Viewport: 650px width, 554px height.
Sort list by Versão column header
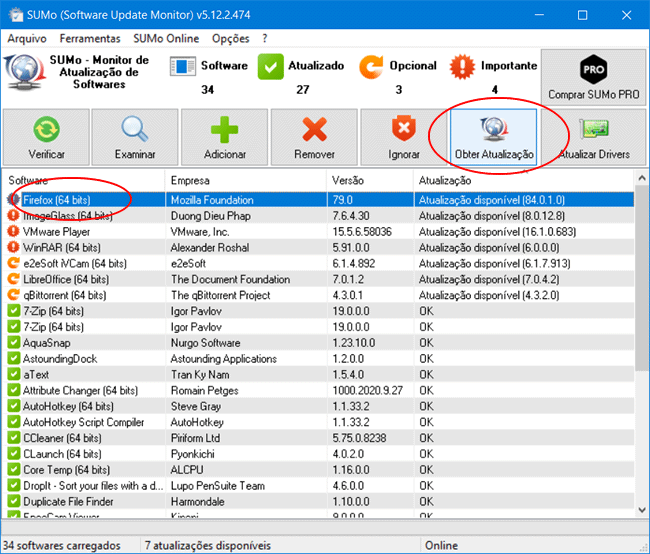click(x=368, y=180)
